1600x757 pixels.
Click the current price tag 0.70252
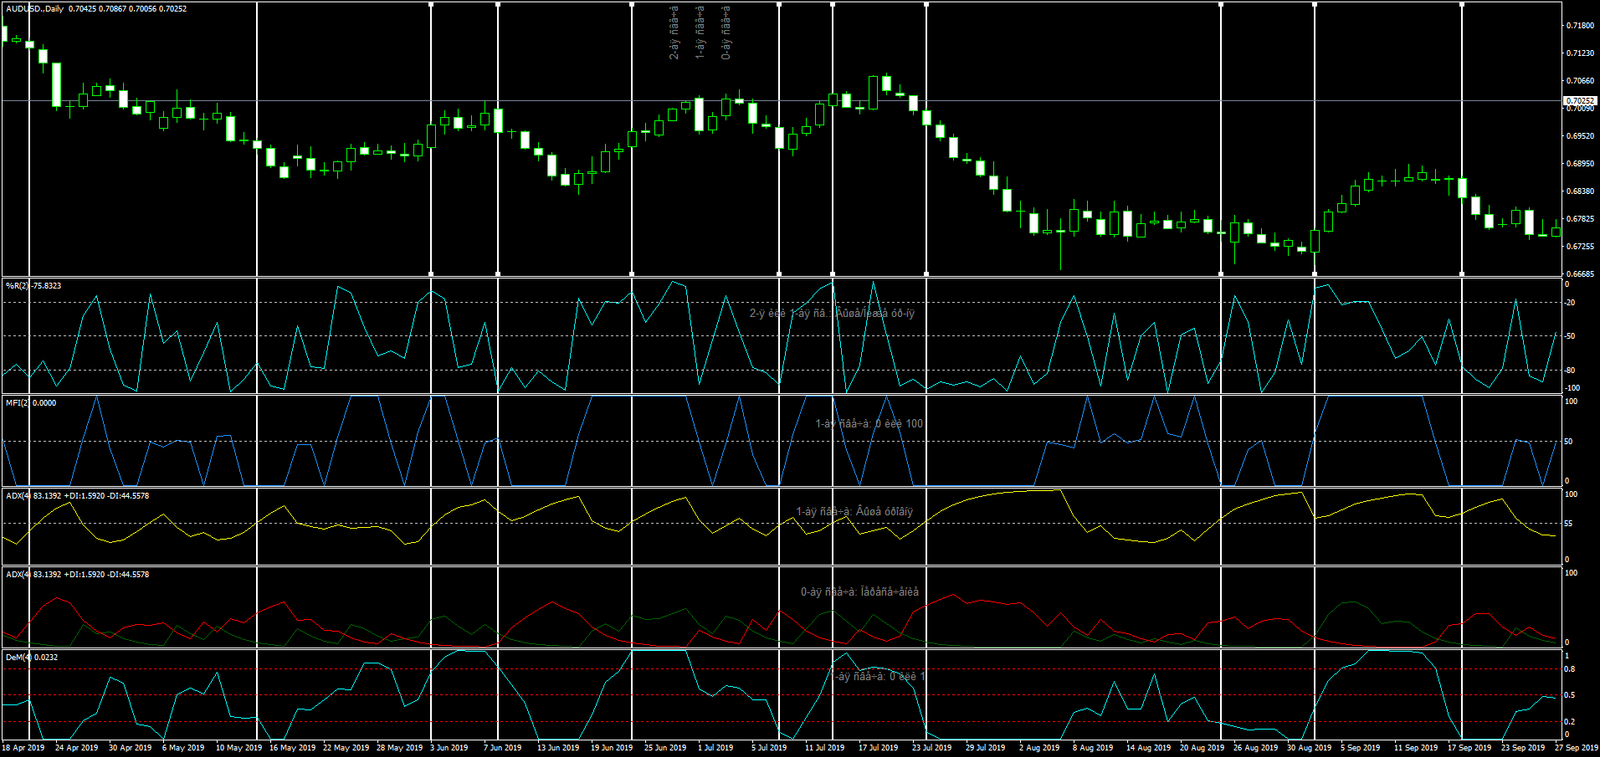tap(1579, 101)
